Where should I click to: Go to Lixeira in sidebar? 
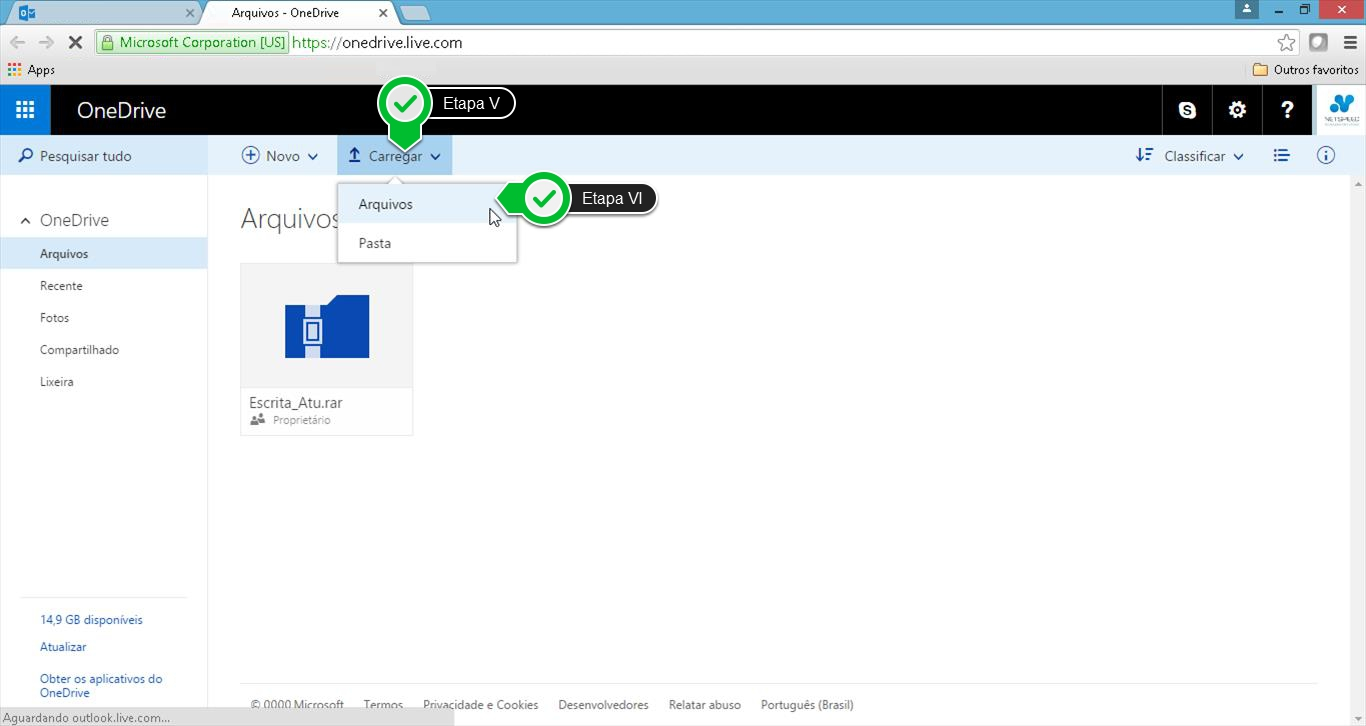(x=57, y=382)
